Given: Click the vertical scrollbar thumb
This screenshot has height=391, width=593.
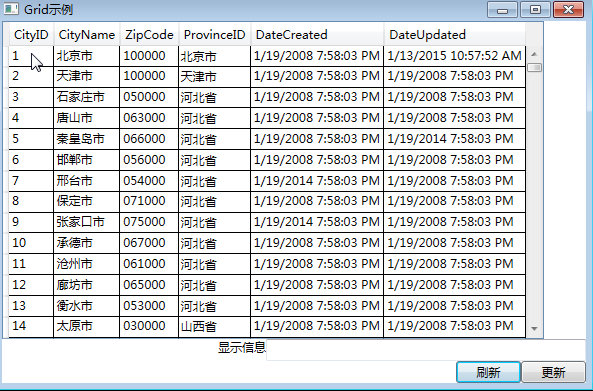Looking at the screenshot, I should [x=534, y=68].
